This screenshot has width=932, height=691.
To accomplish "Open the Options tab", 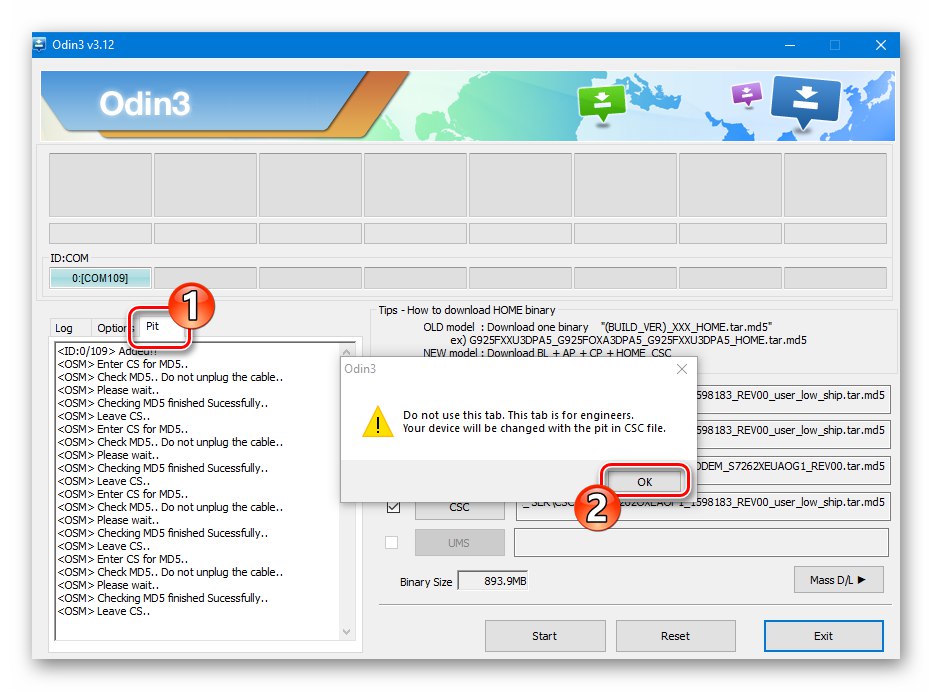I will pos(113,328).
